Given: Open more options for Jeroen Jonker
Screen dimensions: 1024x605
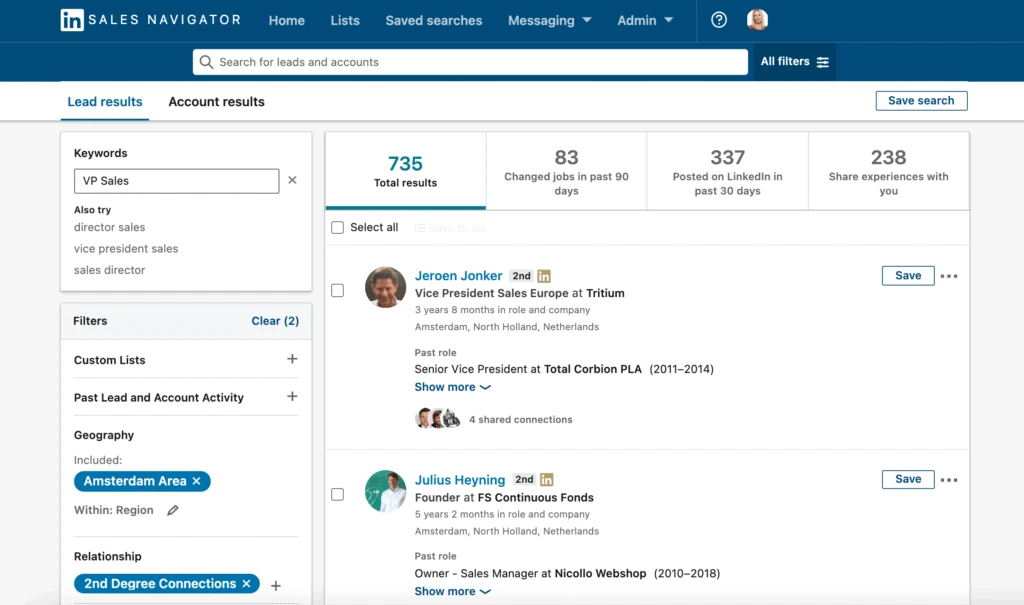Looking at the screenshot, I should pos(949,276).
